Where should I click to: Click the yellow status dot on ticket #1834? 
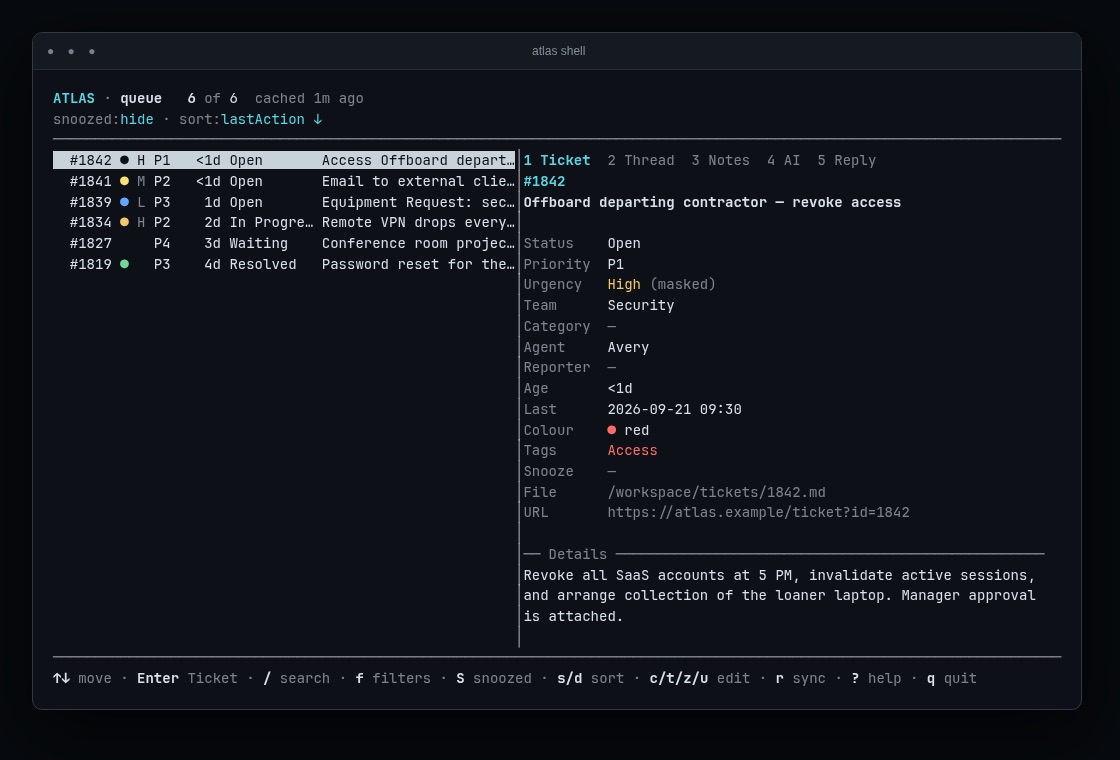[124, 222]
